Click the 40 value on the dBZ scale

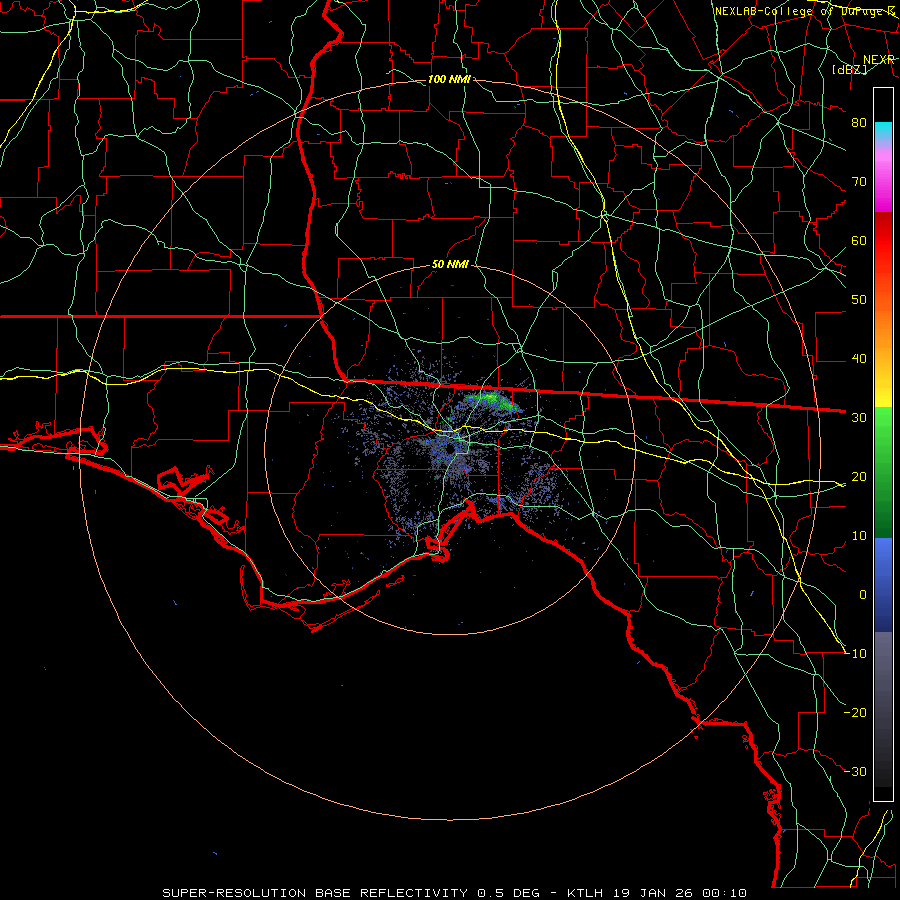tap(859, 359)
